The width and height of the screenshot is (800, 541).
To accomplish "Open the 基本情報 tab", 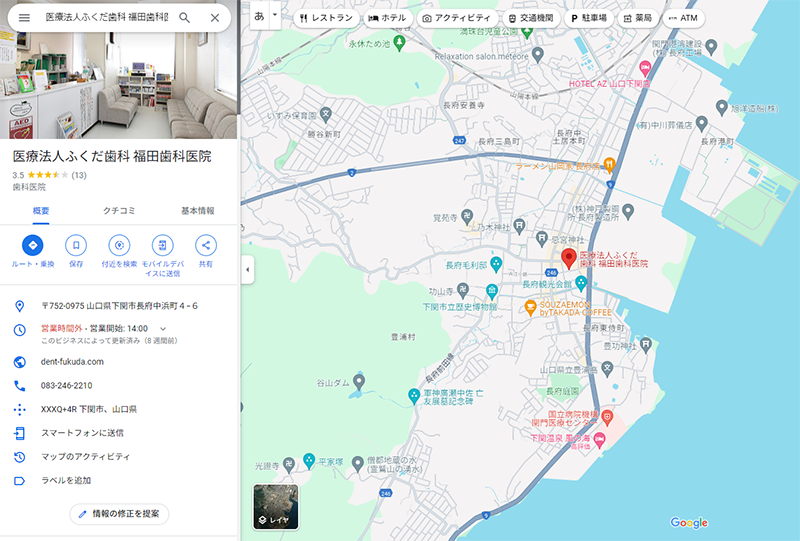I will (x=197, y=211).
